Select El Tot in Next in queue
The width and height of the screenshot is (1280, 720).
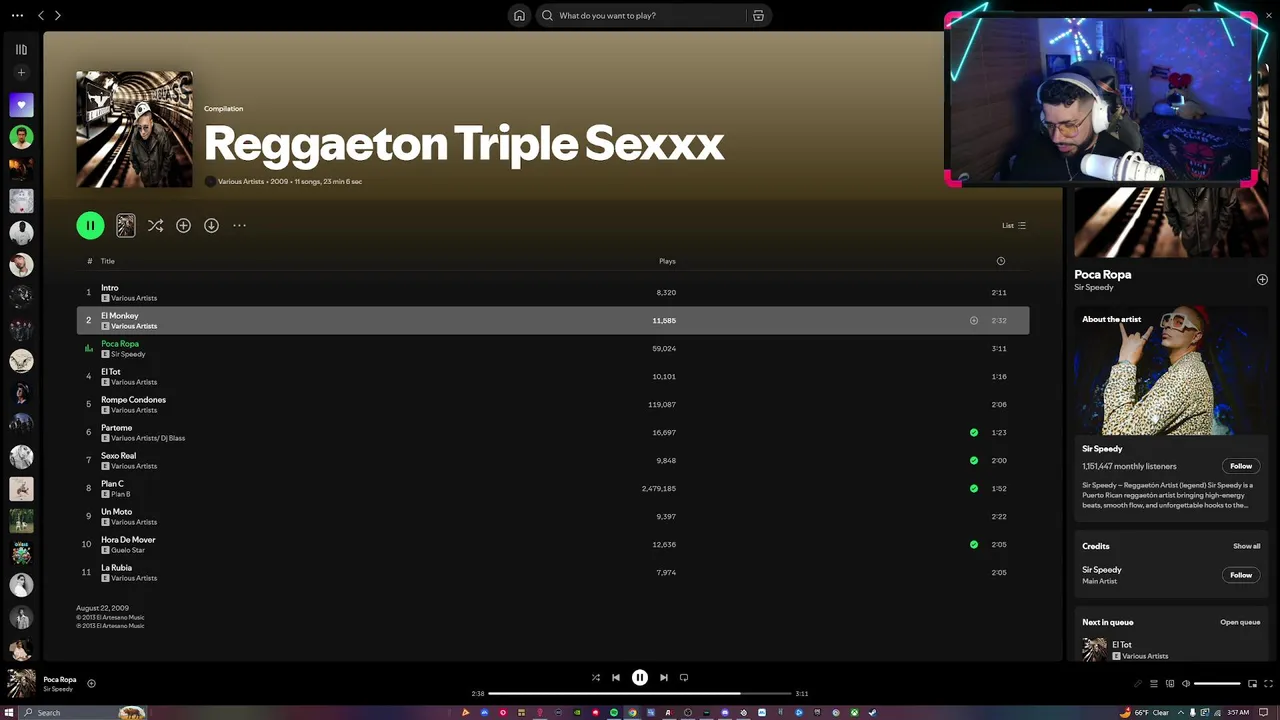(x=1171, y=649)
